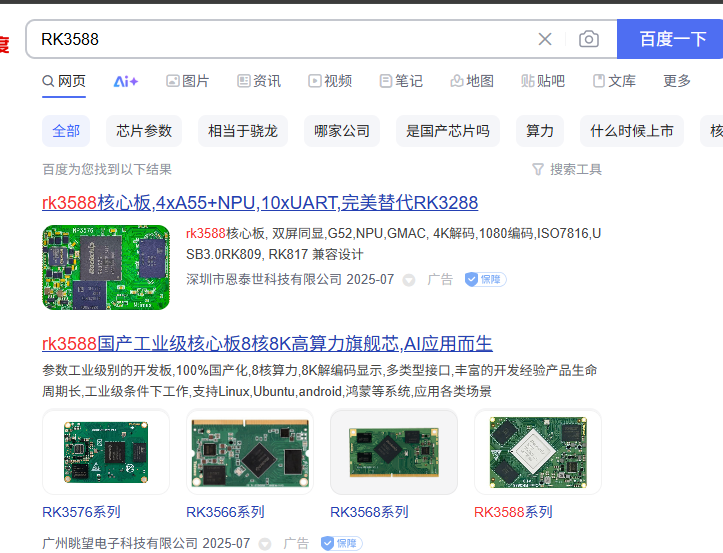723x553 pixels.
Task: Select the 芯片参数 filter chip
Action: click(144, 131)
